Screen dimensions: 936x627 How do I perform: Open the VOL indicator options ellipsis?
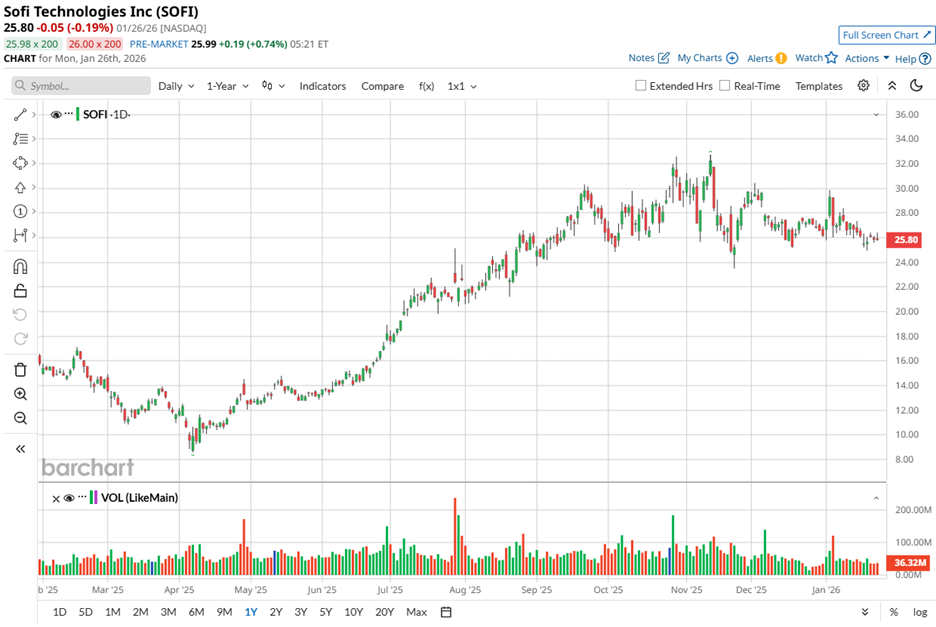pyautogui.click(x=82, y=497)
